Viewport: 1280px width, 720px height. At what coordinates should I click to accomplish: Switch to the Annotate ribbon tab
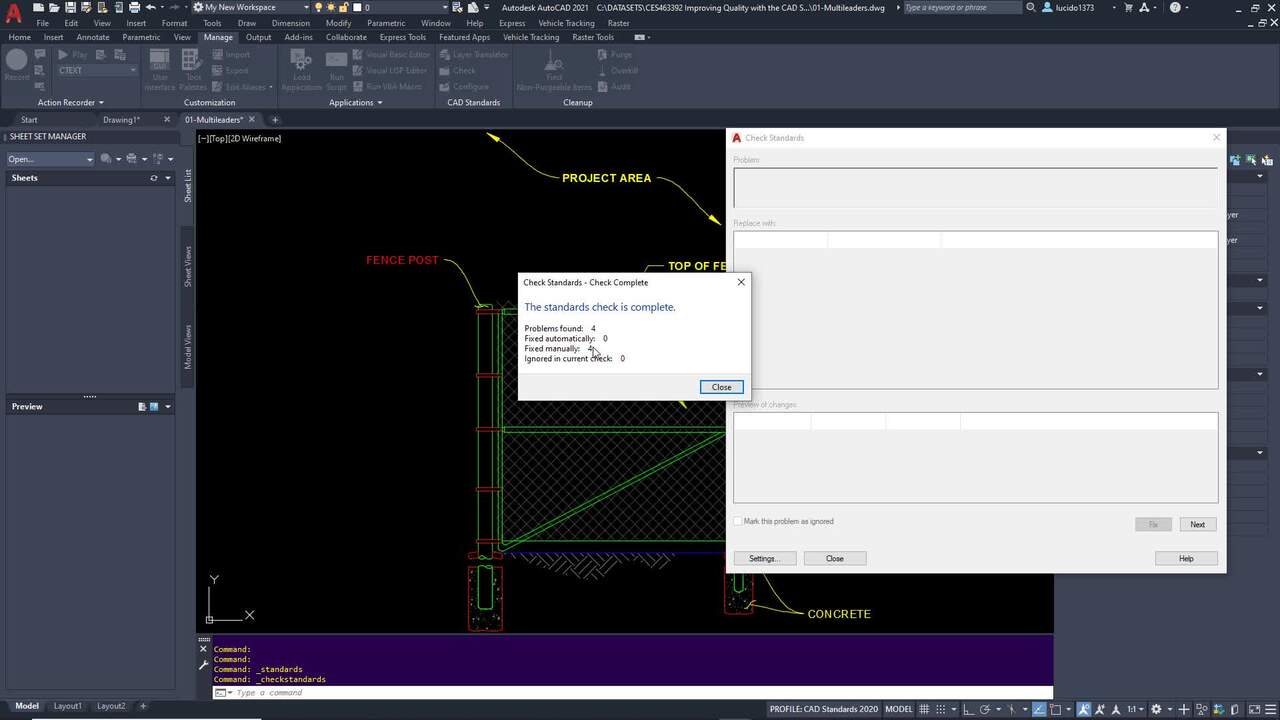93,37
